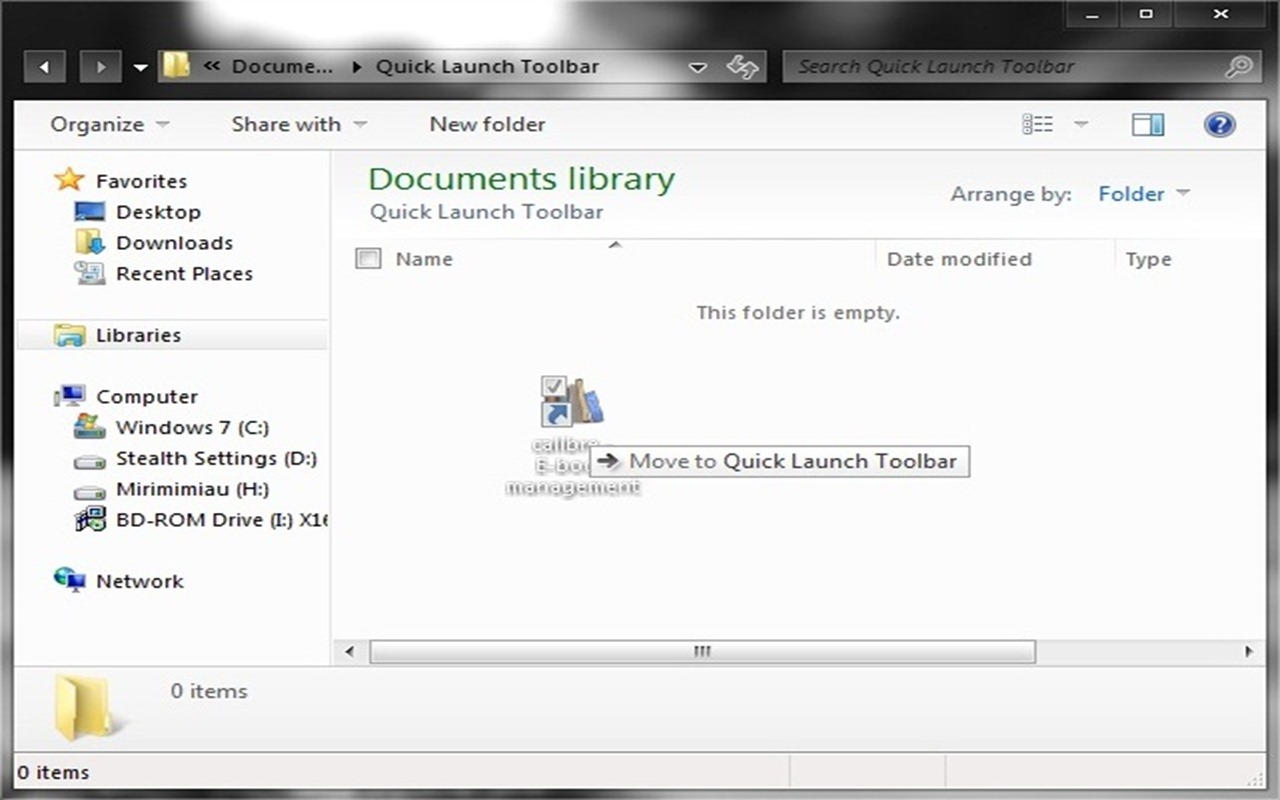Sort by the Name column header
This screenshot has height=800, width=1280.
424,259
